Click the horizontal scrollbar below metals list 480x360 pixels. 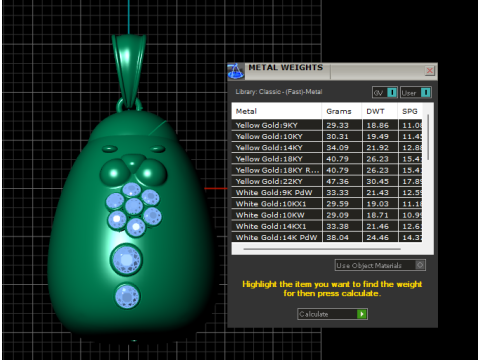coord(322,249)
